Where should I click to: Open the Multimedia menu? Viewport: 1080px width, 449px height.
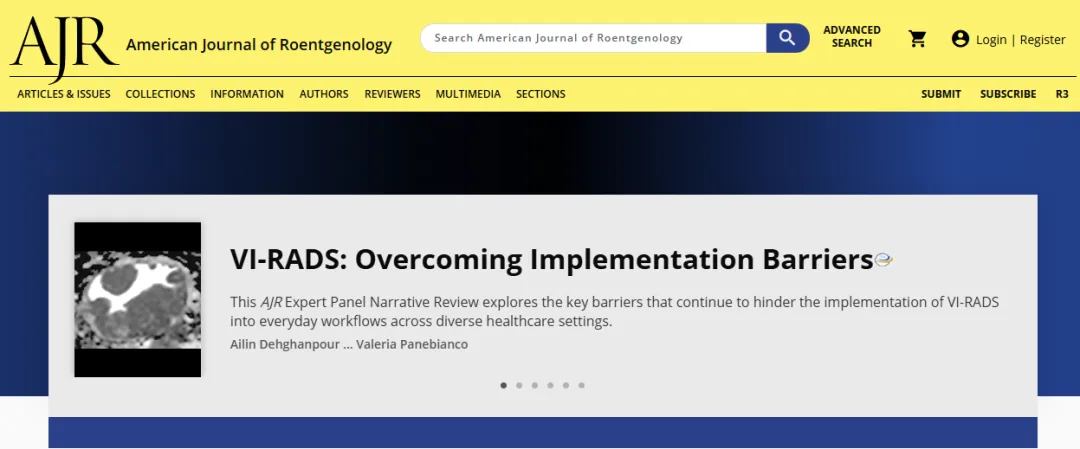coord(468,94)
